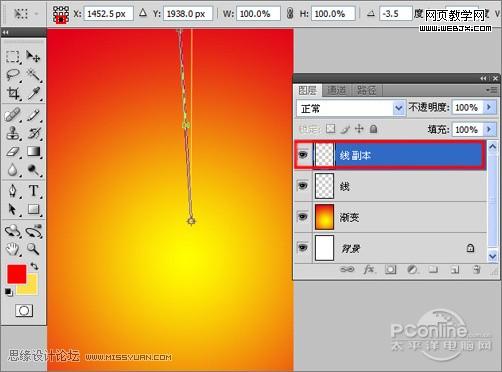
Task: Switch to the 通道 tab
Action: tap(336, 90)
